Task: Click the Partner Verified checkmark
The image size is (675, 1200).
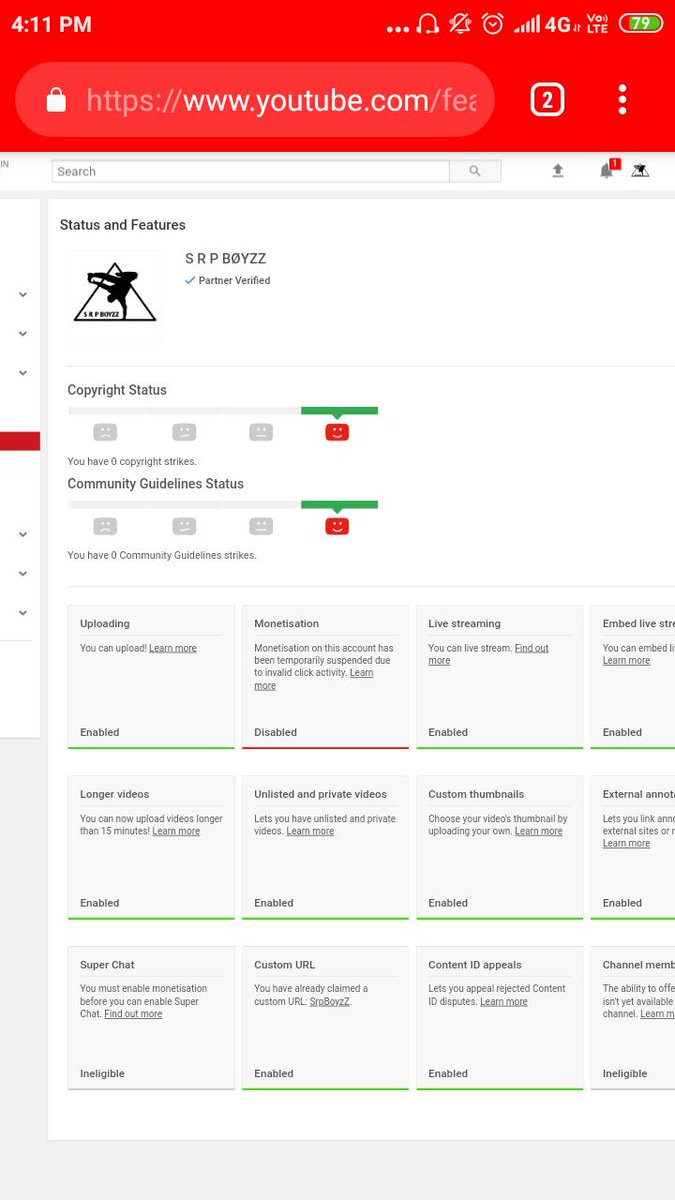Action: 190,281
